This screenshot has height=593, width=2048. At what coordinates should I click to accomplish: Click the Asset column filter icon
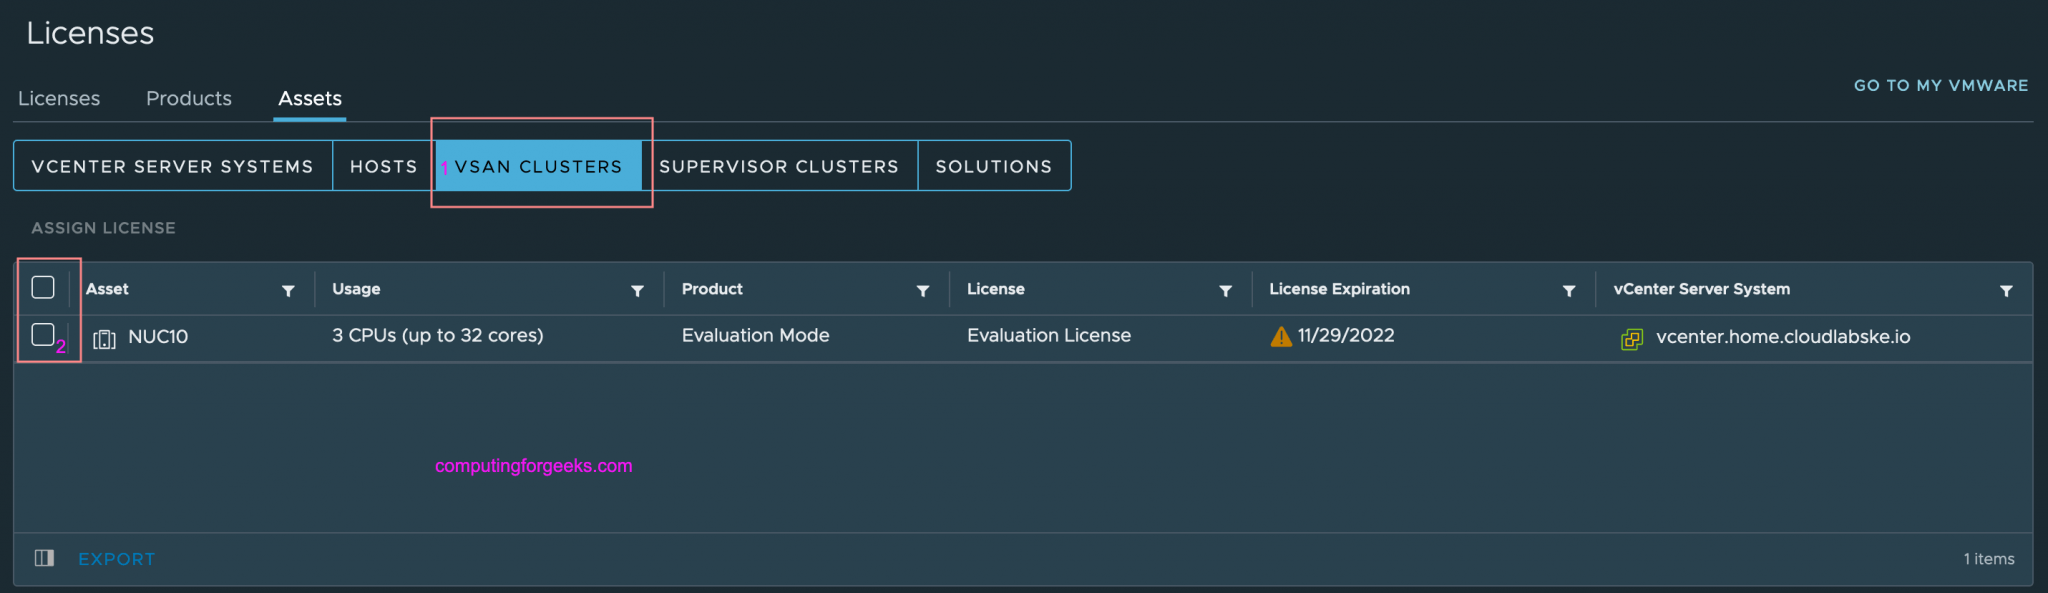point(288,291)
